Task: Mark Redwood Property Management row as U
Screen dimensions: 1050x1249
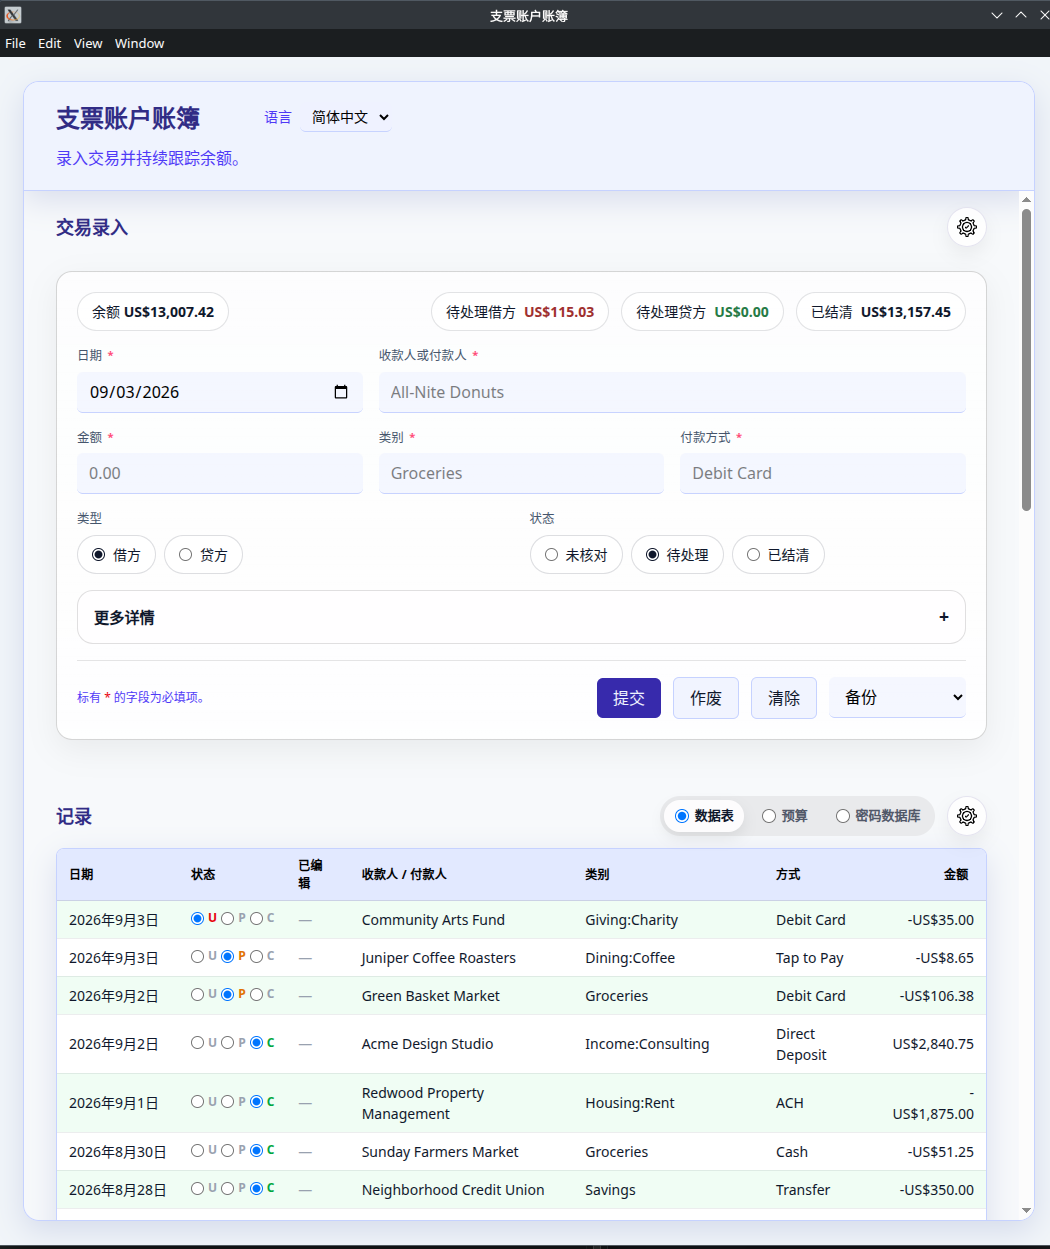Action: point(198,1101)
